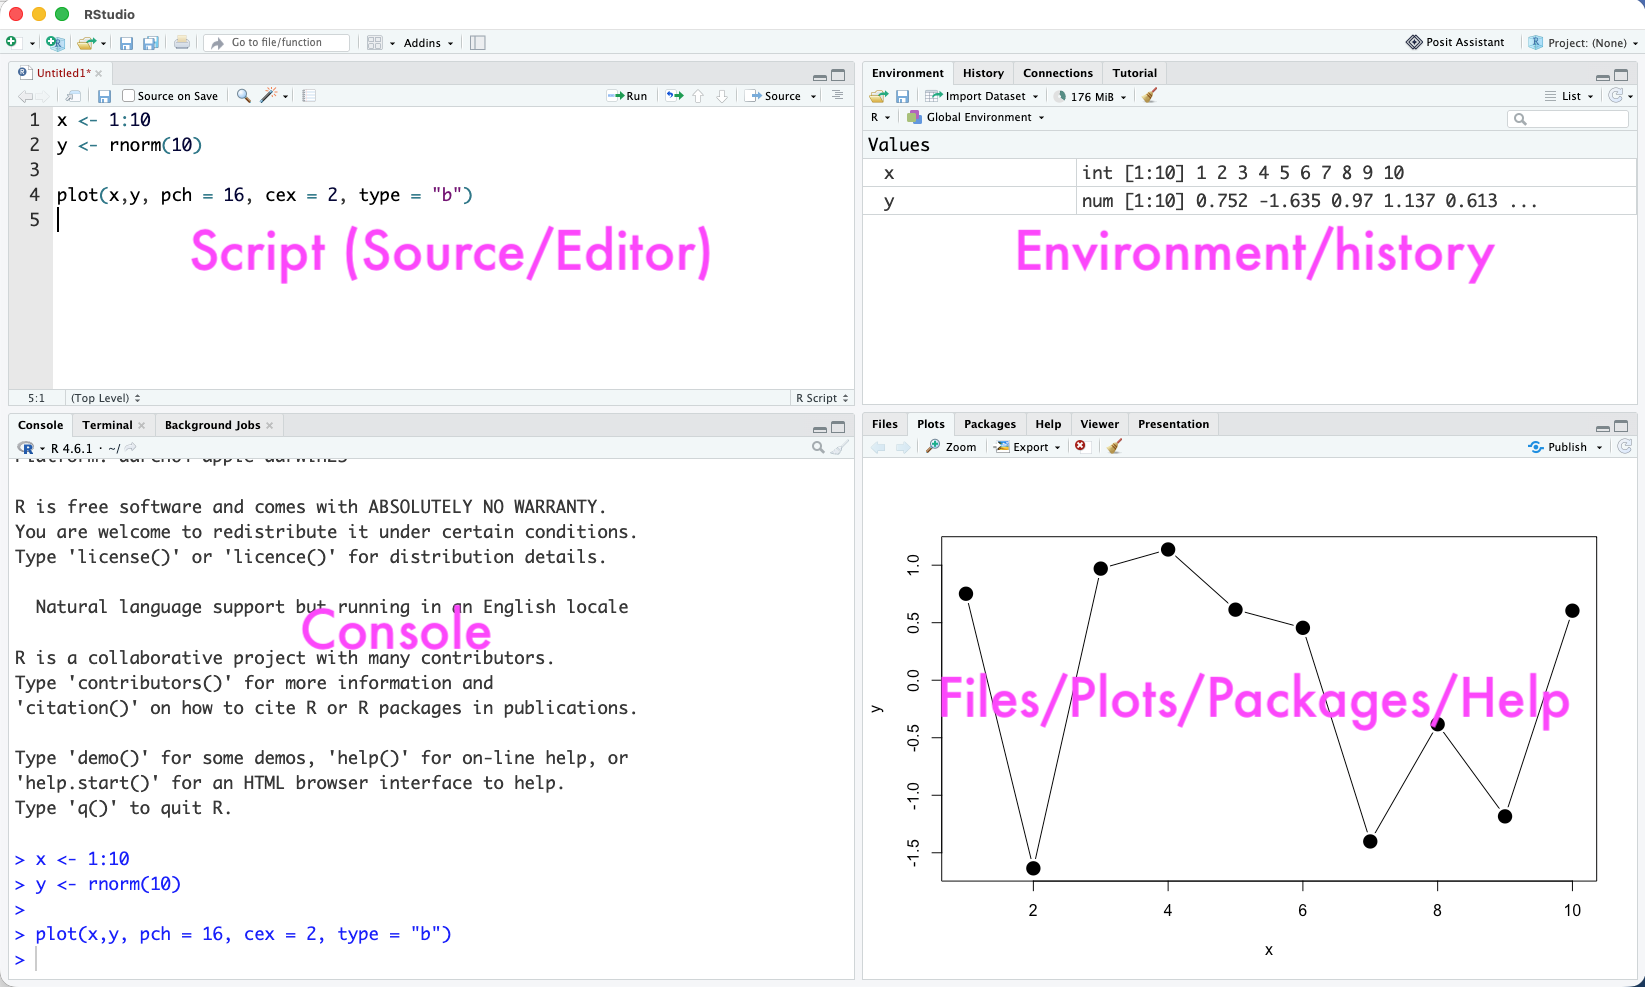Viewport: 1645px width, 987px height.
Task: Re-run the previous code region icon
Action: click(x=675, y=96)
